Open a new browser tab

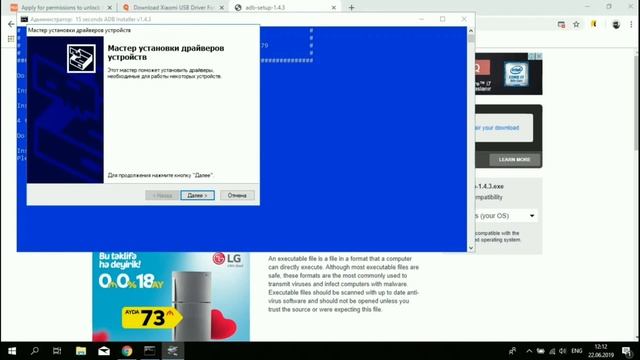point(351,7)
